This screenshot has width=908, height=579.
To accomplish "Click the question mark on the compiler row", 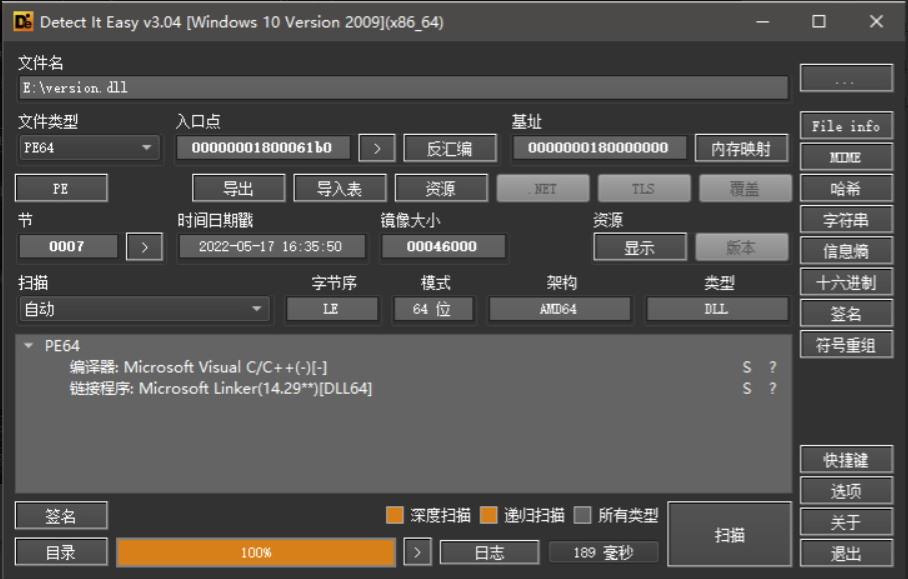I will 772,368.
